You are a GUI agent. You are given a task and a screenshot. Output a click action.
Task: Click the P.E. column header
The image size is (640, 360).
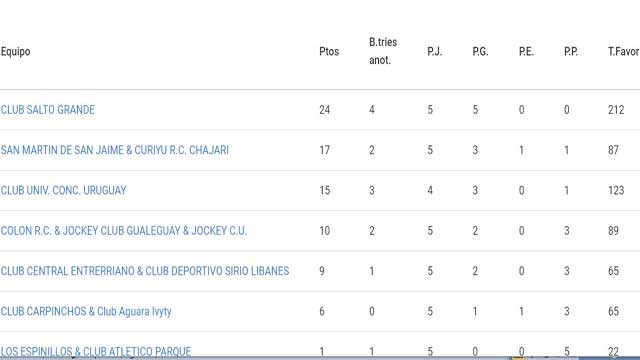[x=526, y=51]
